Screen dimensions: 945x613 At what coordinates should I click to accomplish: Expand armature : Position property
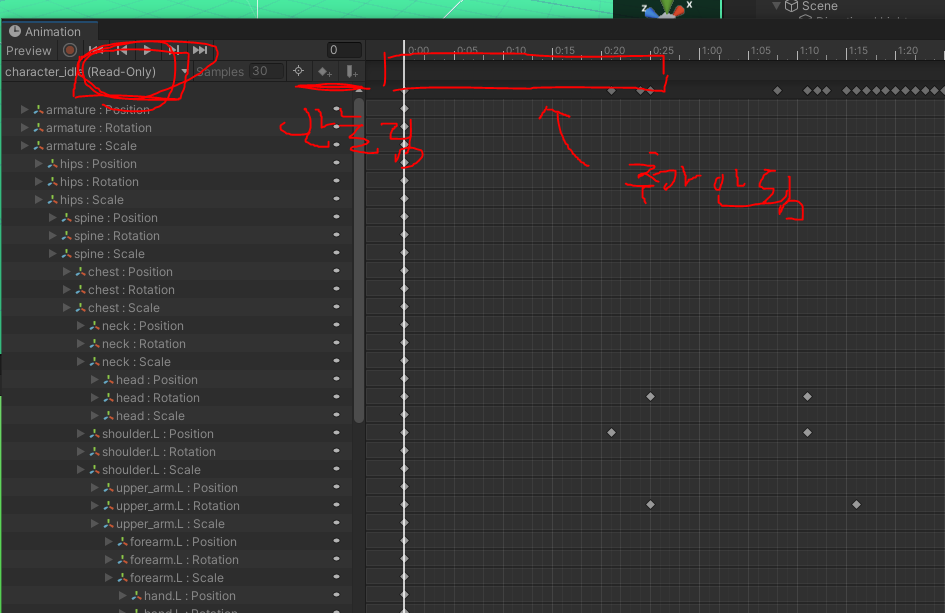point(25,110)
